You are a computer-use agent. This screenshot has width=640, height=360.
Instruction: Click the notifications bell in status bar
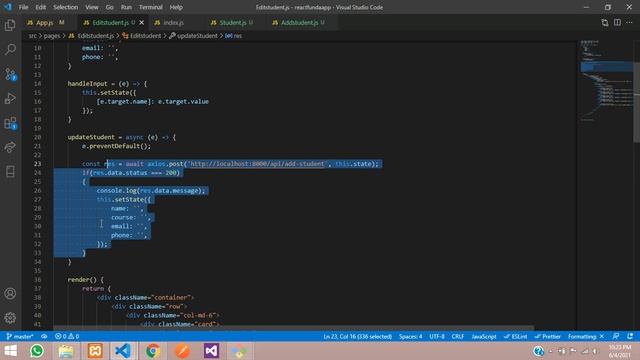(630, 336)
